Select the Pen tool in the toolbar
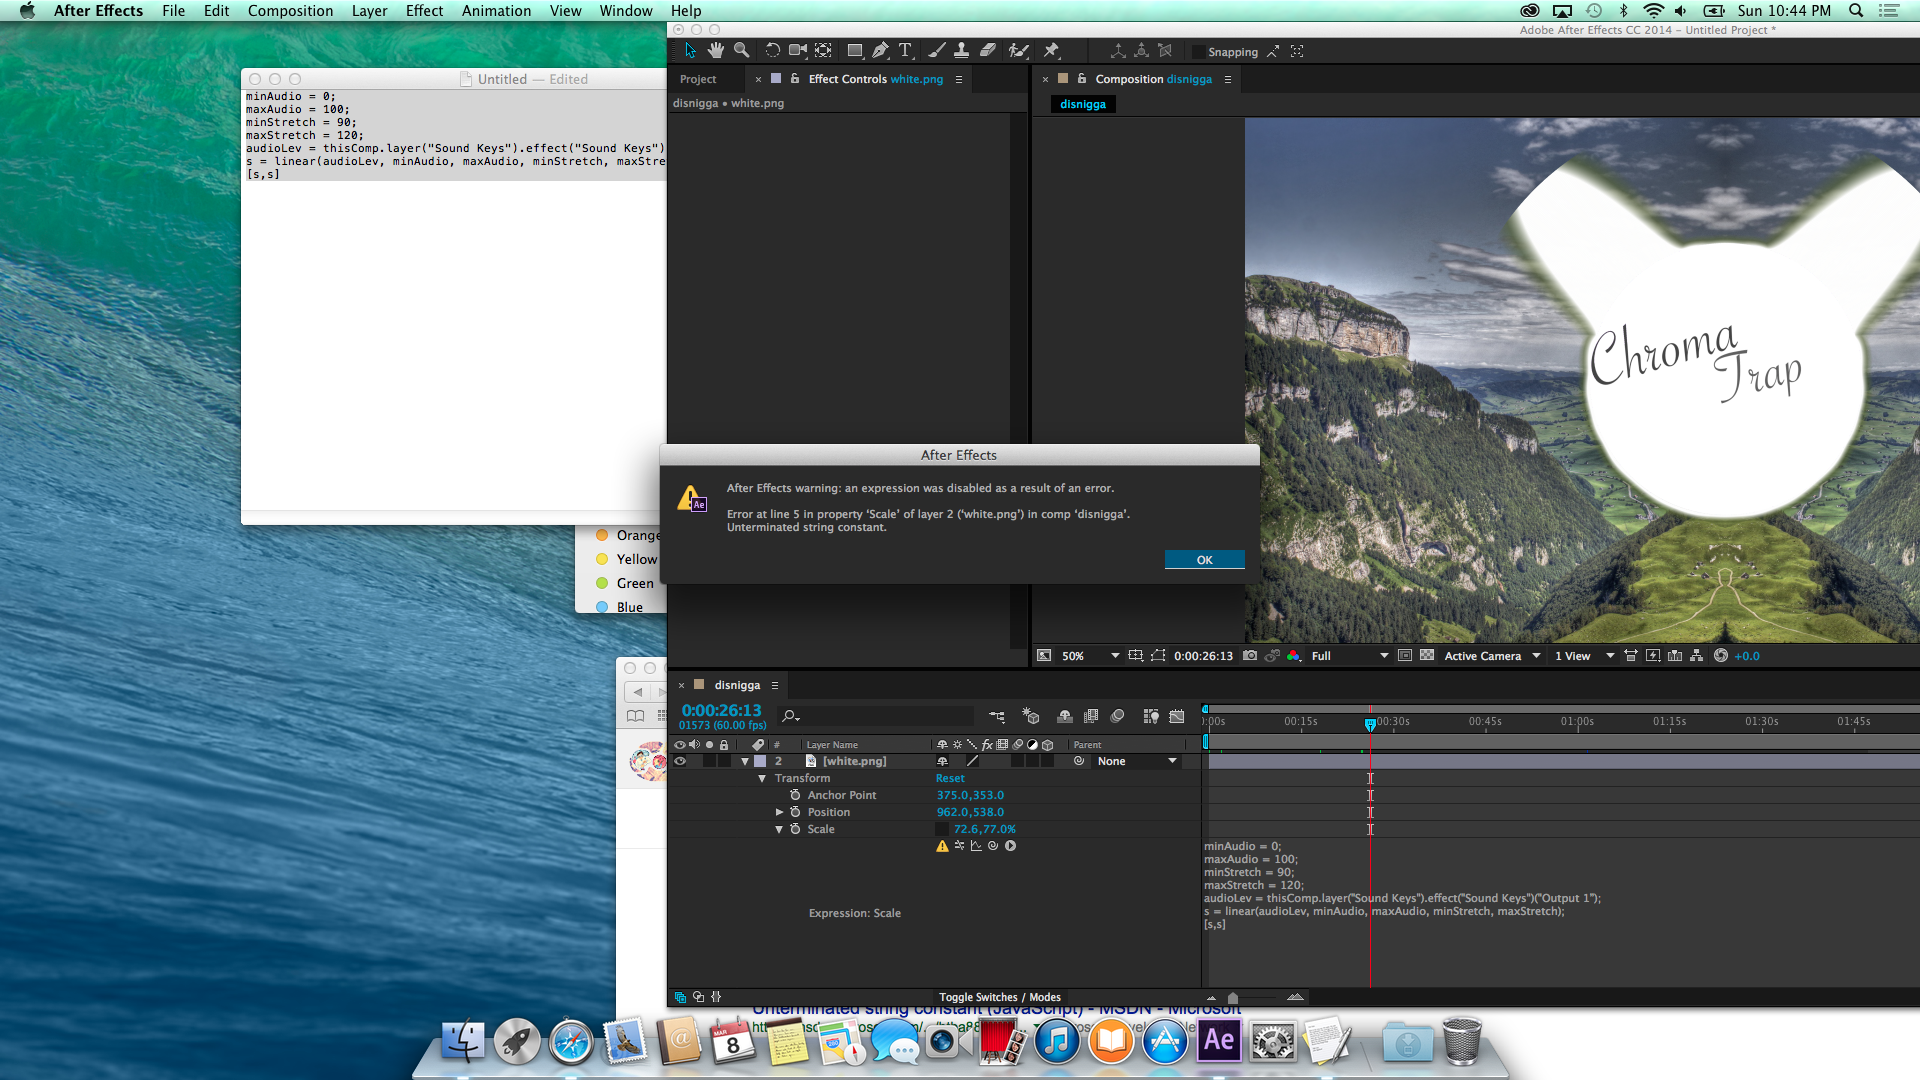Image resolution: width=1920 pixels, height=1080 pixels. pos(881,50)
